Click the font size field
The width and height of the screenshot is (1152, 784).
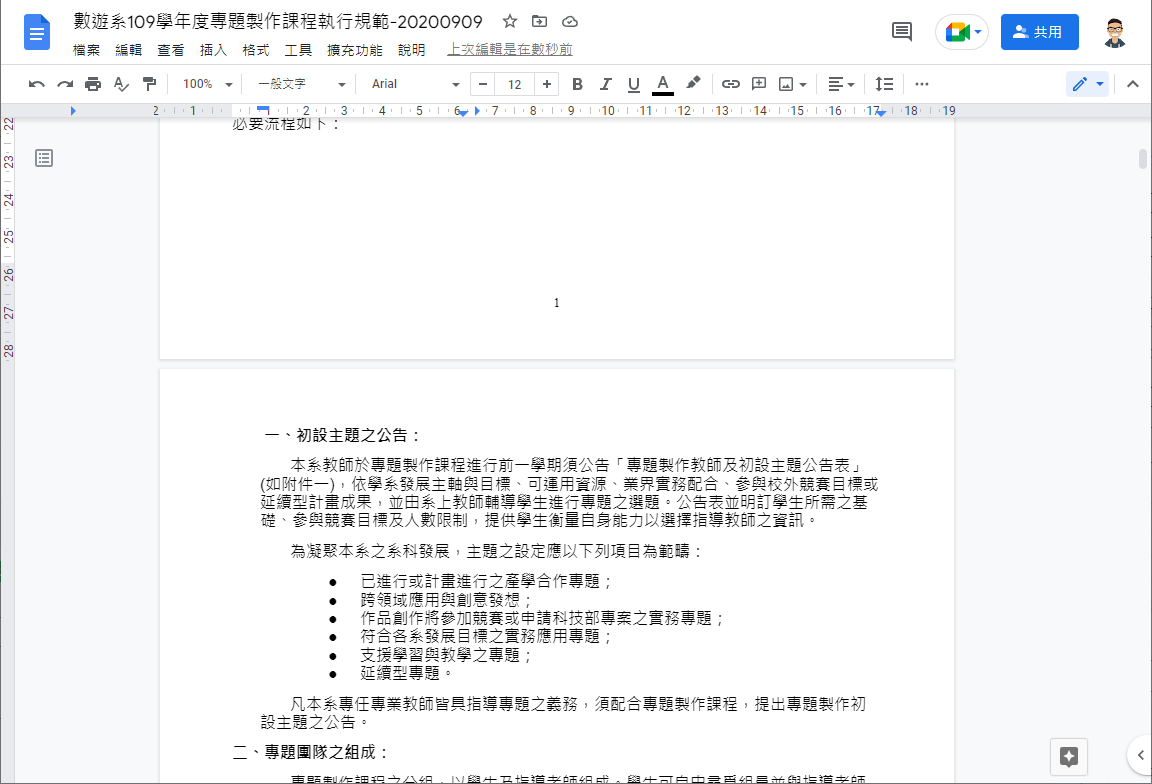tap(514, 84)
